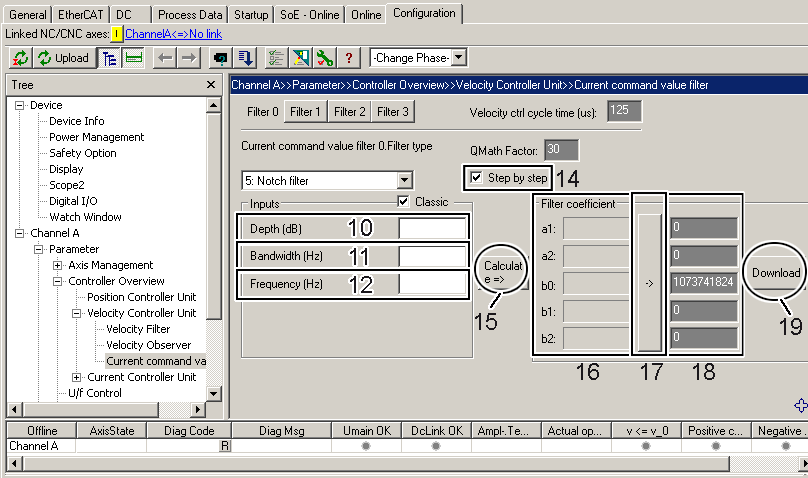Collapse the Device tree node
The height and width of the screenshot is (478, 808).
pos(20,105)
